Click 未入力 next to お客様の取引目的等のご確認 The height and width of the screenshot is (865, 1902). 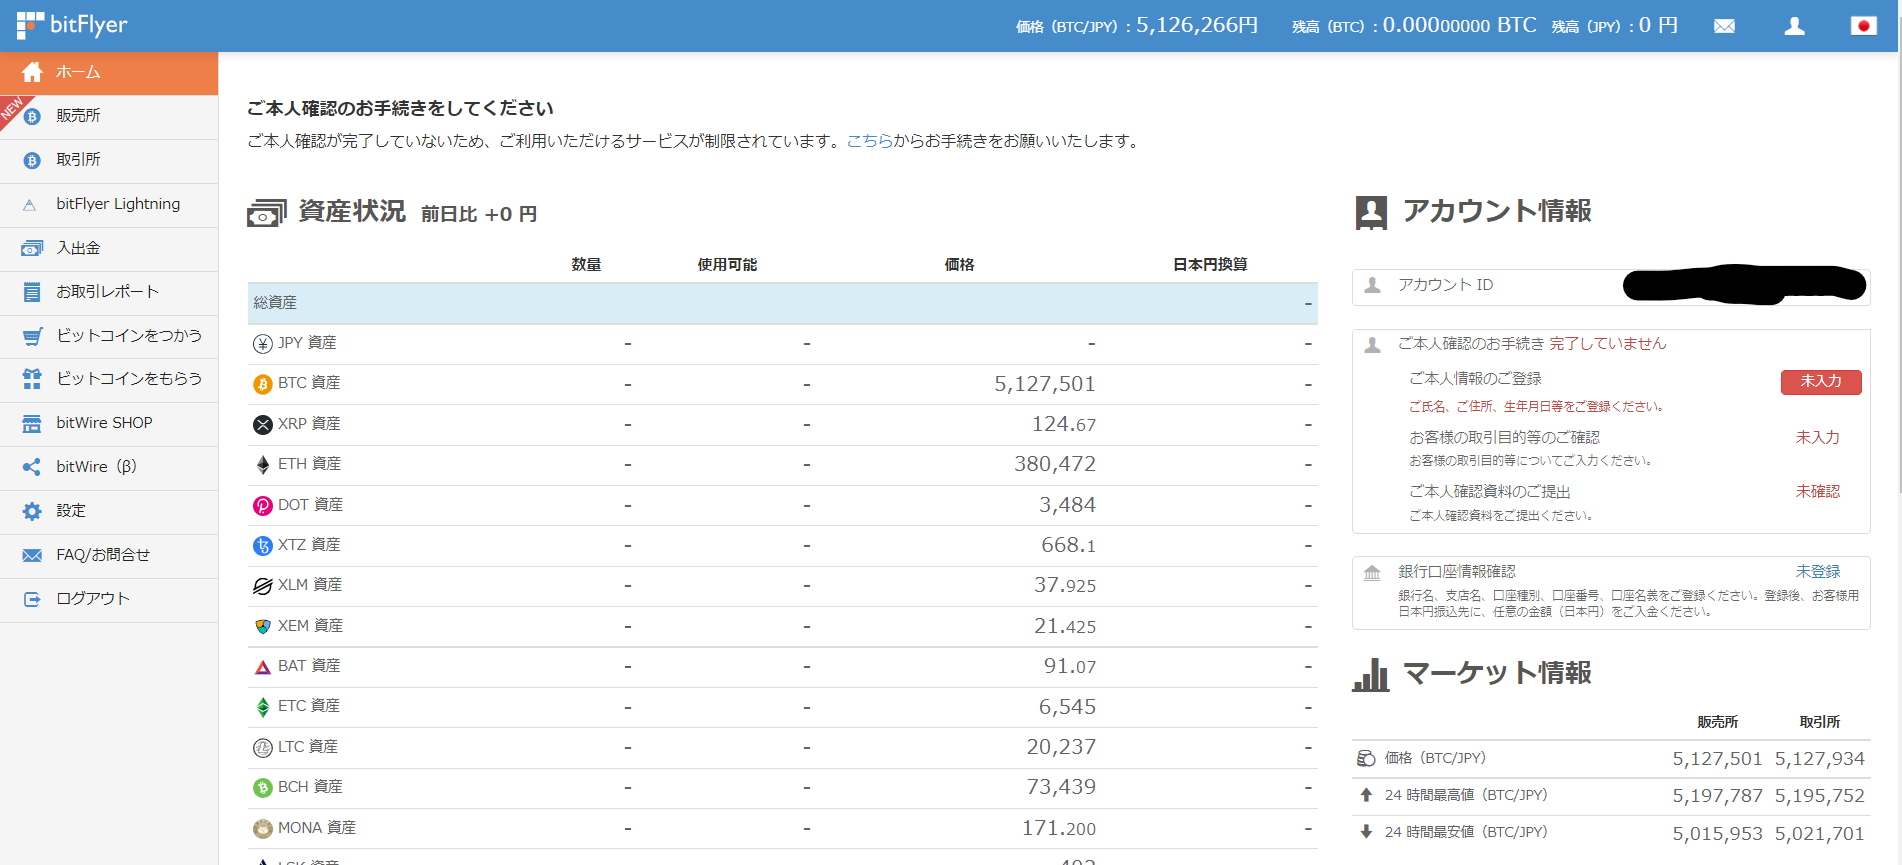click(x=1817, y=438)
